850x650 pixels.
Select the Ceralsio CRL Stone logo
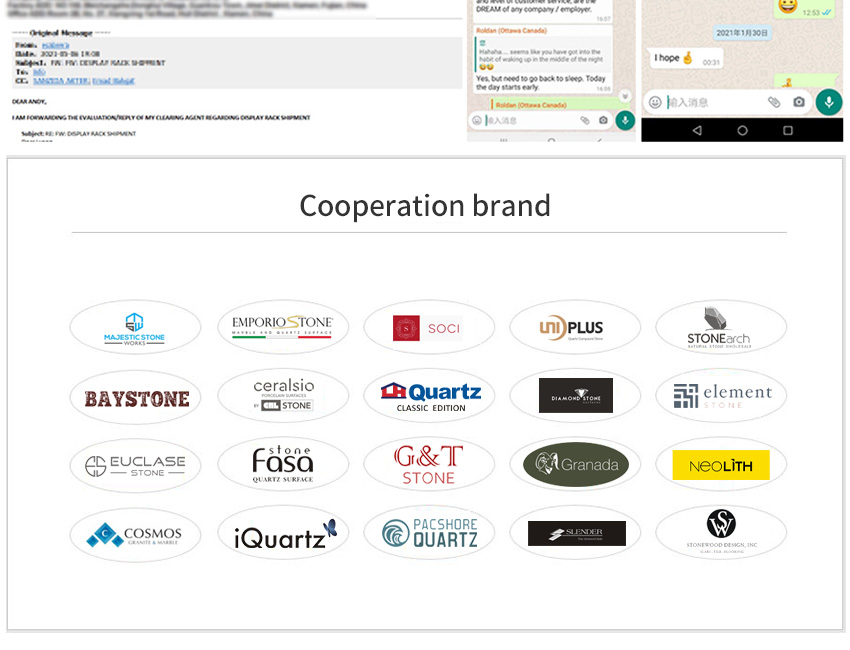[282, 396]
